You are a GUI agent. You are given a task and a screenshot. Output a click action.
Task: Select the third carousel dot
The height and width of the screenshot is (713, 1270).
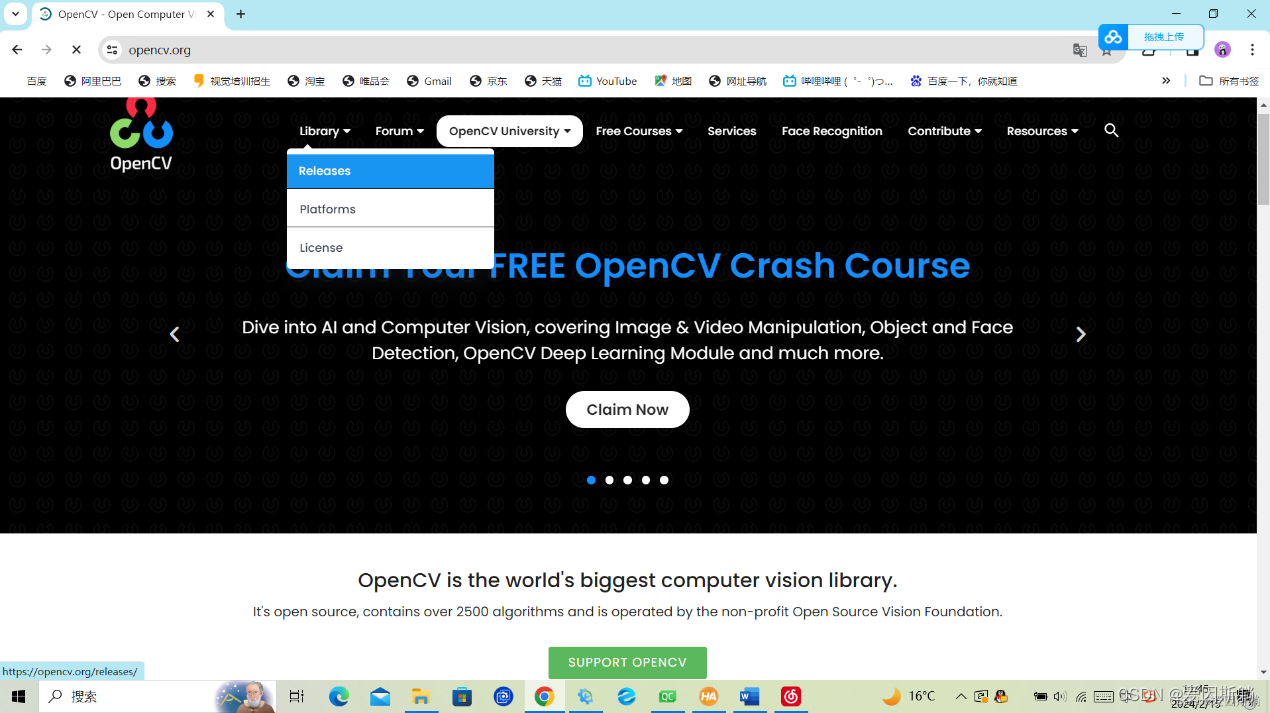tap(627, 480)
